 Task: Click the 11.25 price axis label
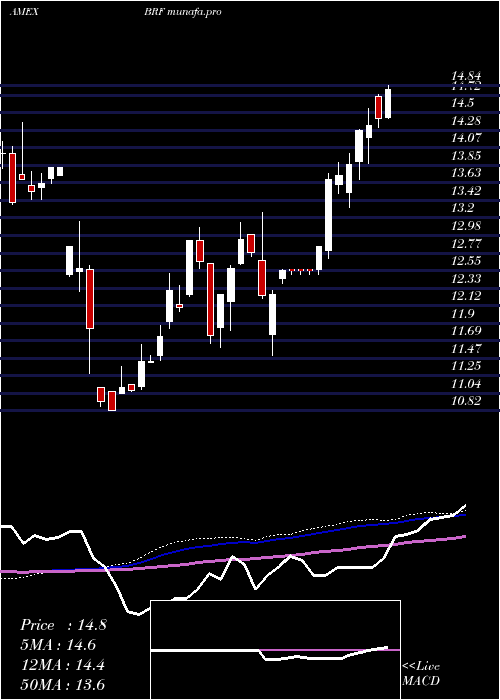click(467, 366)
